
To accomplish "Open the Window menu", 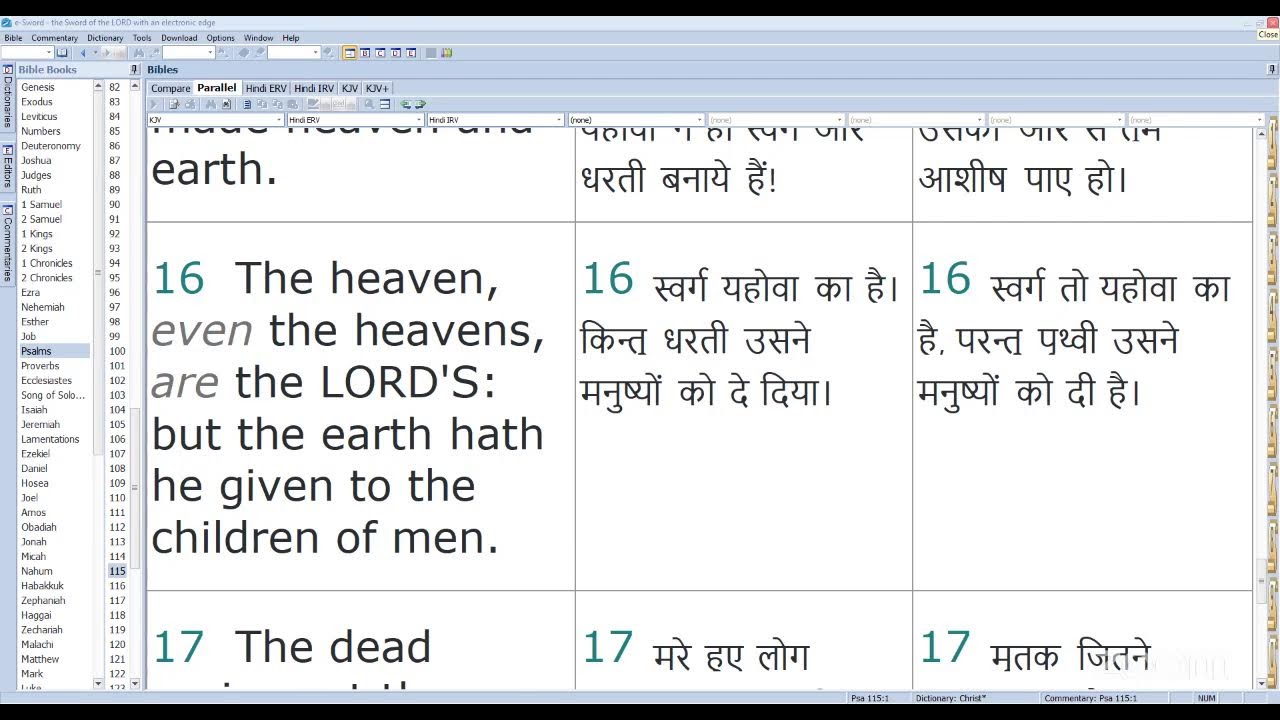I will point(258,38).
